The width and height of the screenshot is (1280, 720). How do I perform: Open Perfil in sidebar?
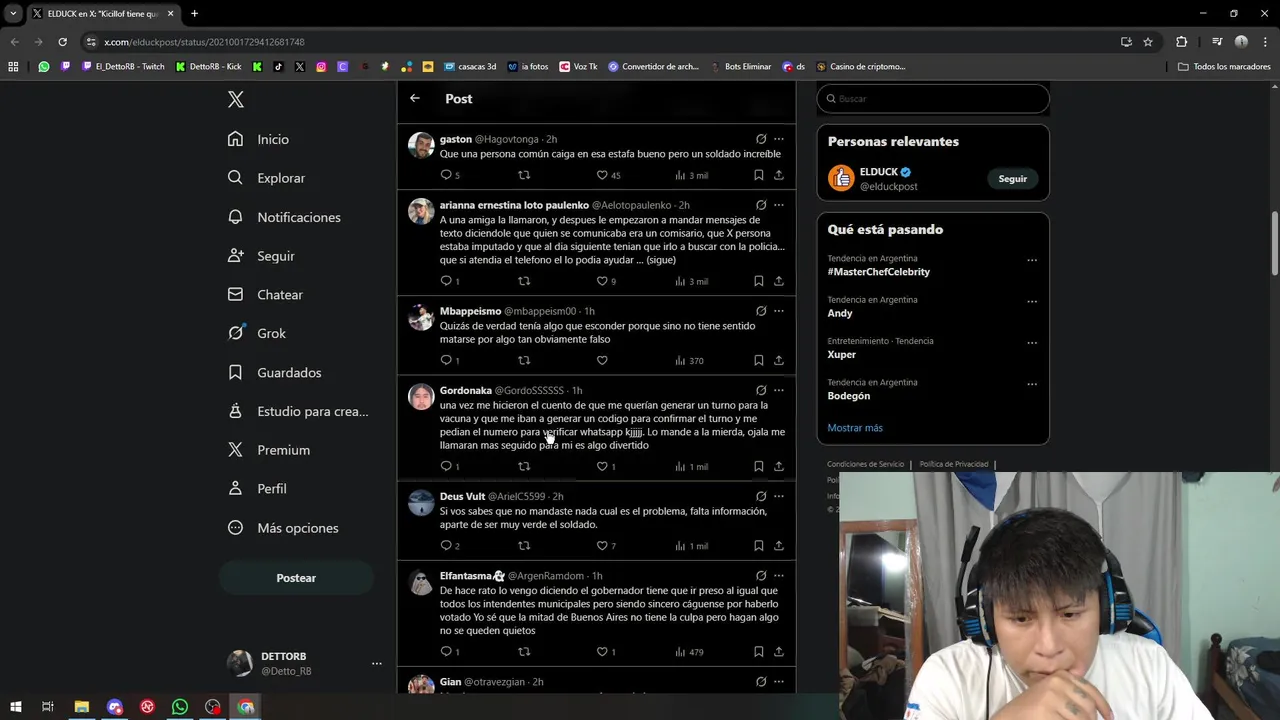(x=258, y=489)
